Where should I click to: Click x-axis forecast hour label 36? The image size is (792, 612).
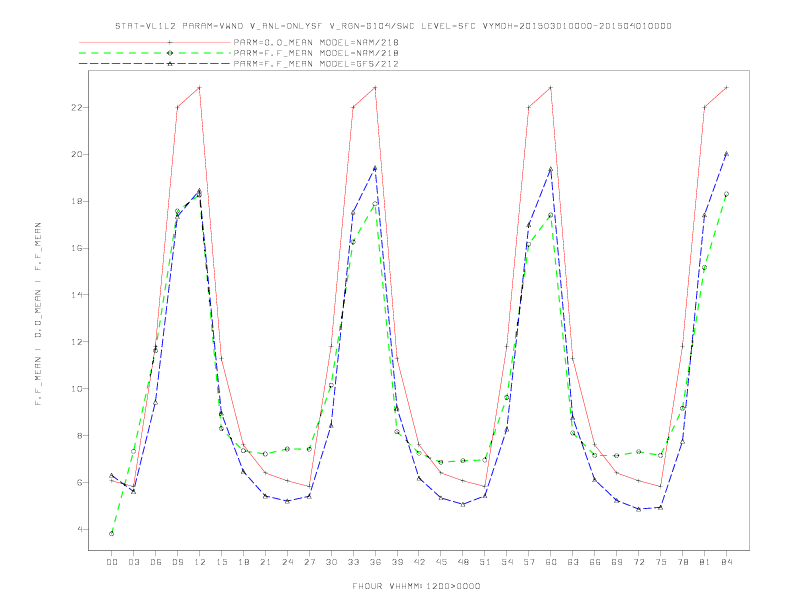pyautogui.click(x=375, y=562)
